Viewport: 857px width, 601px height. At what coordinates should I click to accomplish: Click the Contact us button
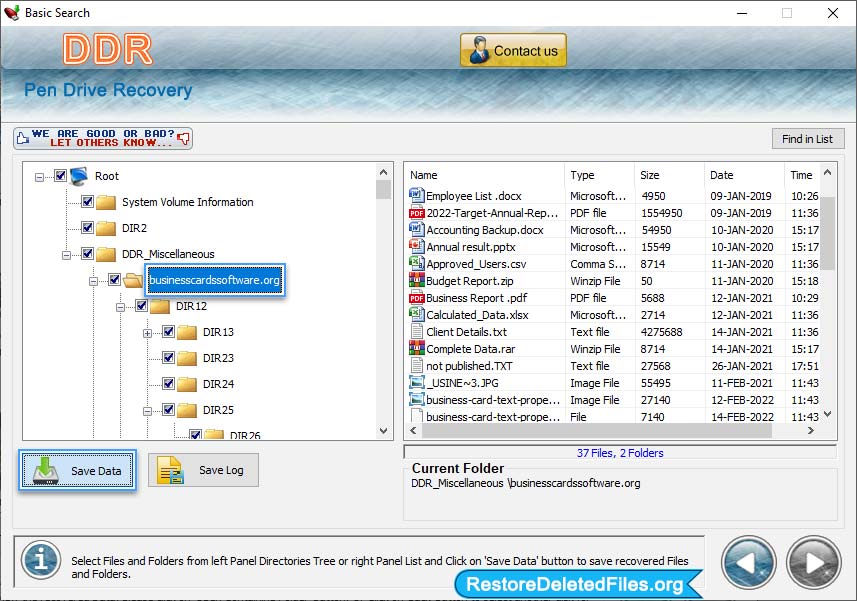pos(513,50)
